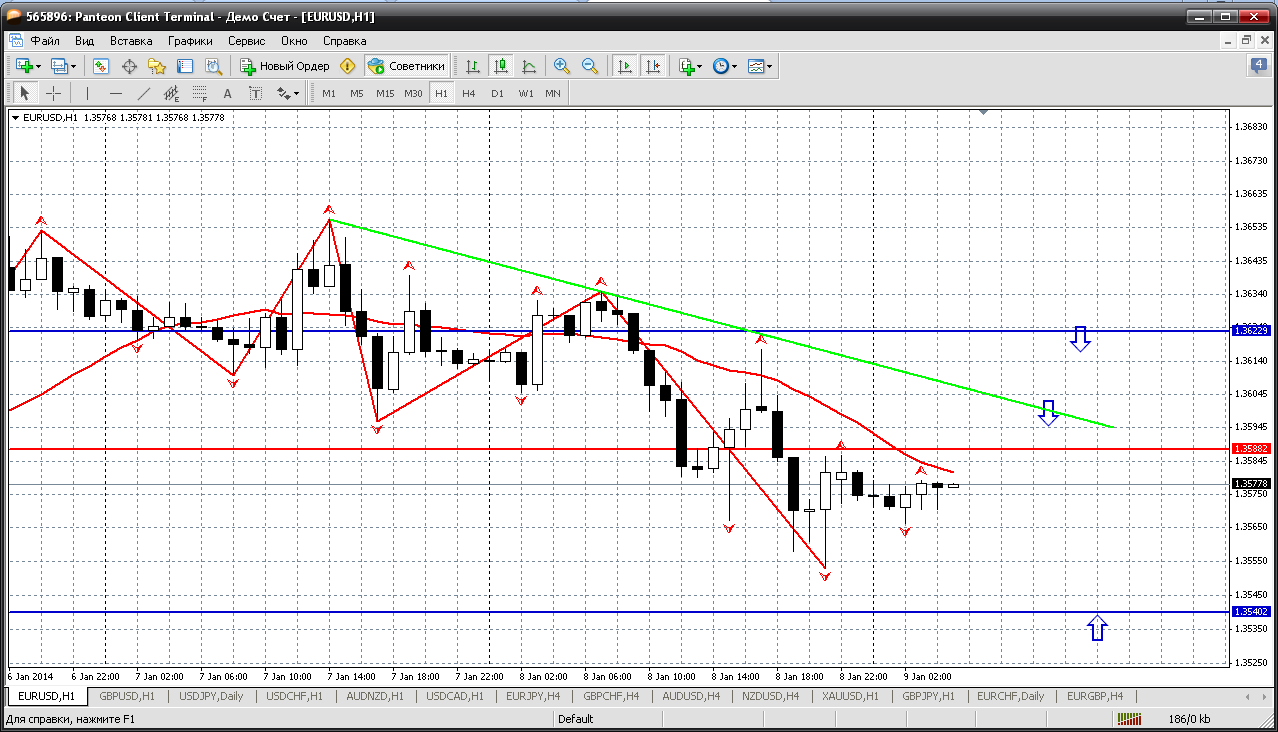The width and height of the screenshot is (1278, 732).
Task: Open the Profiles icon
Action: 59,66
